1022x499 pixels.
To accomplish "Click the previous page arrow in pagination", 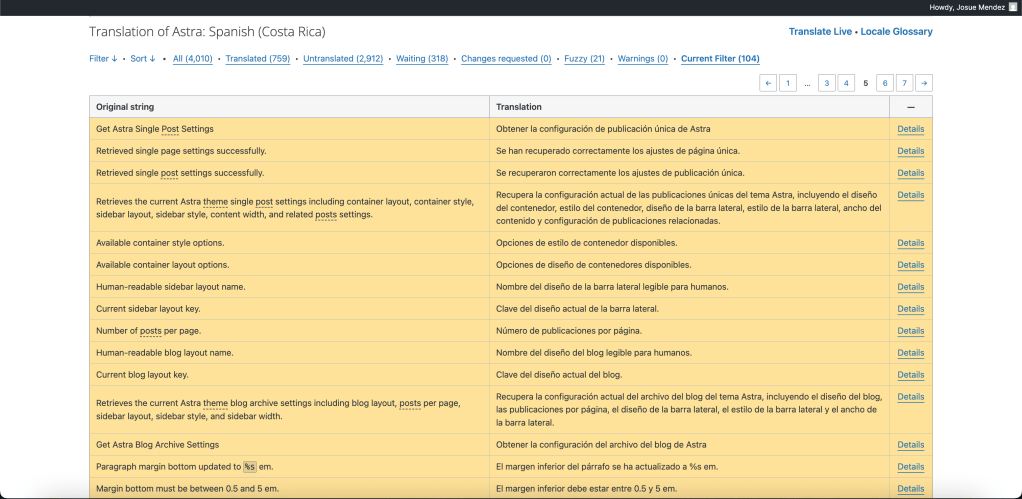I will [x=768, y=83].
